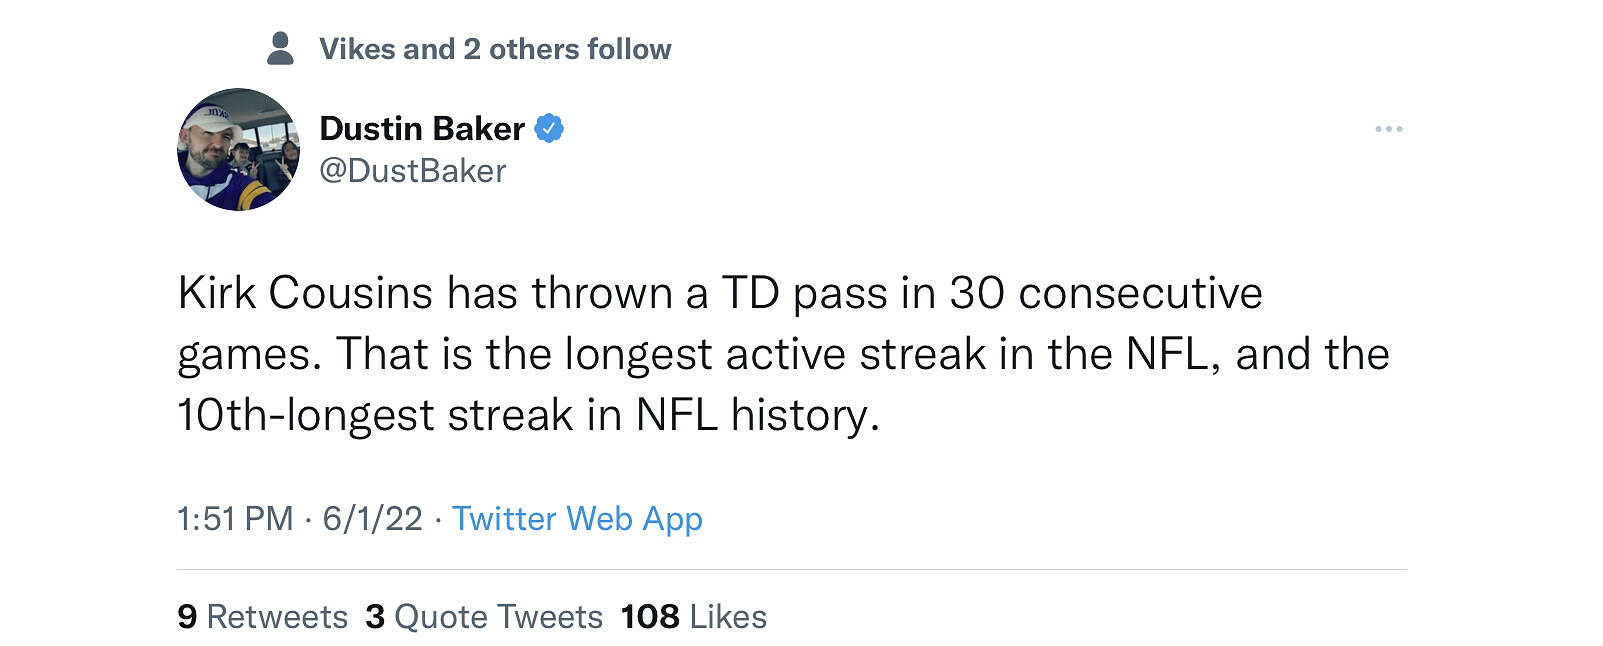Open the three-dot more options menu
The width and height of the screenshot is (1603, 646).
coord(1388,129)
